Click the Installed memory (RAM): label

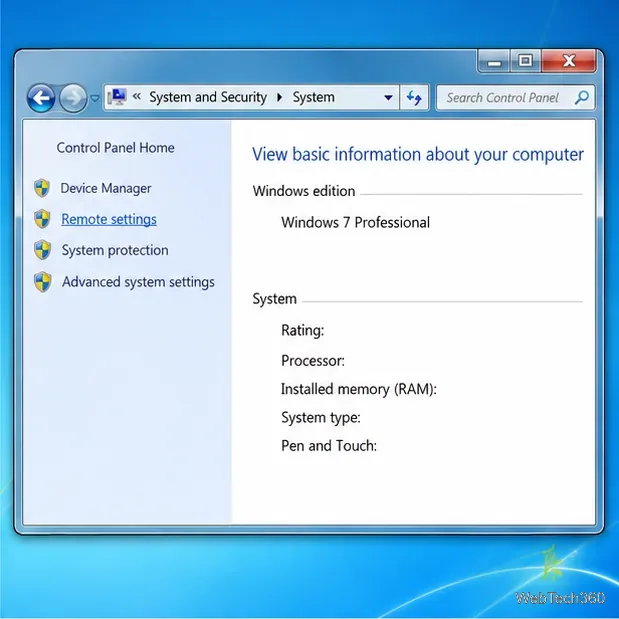[x=359, y=389]
